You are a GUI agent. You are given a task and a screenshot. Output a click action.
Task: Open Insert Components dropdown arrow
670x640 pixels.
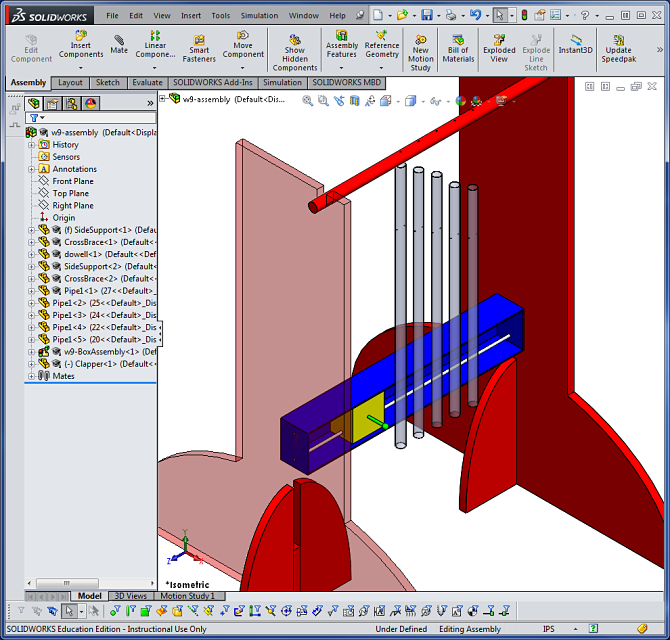[81, 68]
